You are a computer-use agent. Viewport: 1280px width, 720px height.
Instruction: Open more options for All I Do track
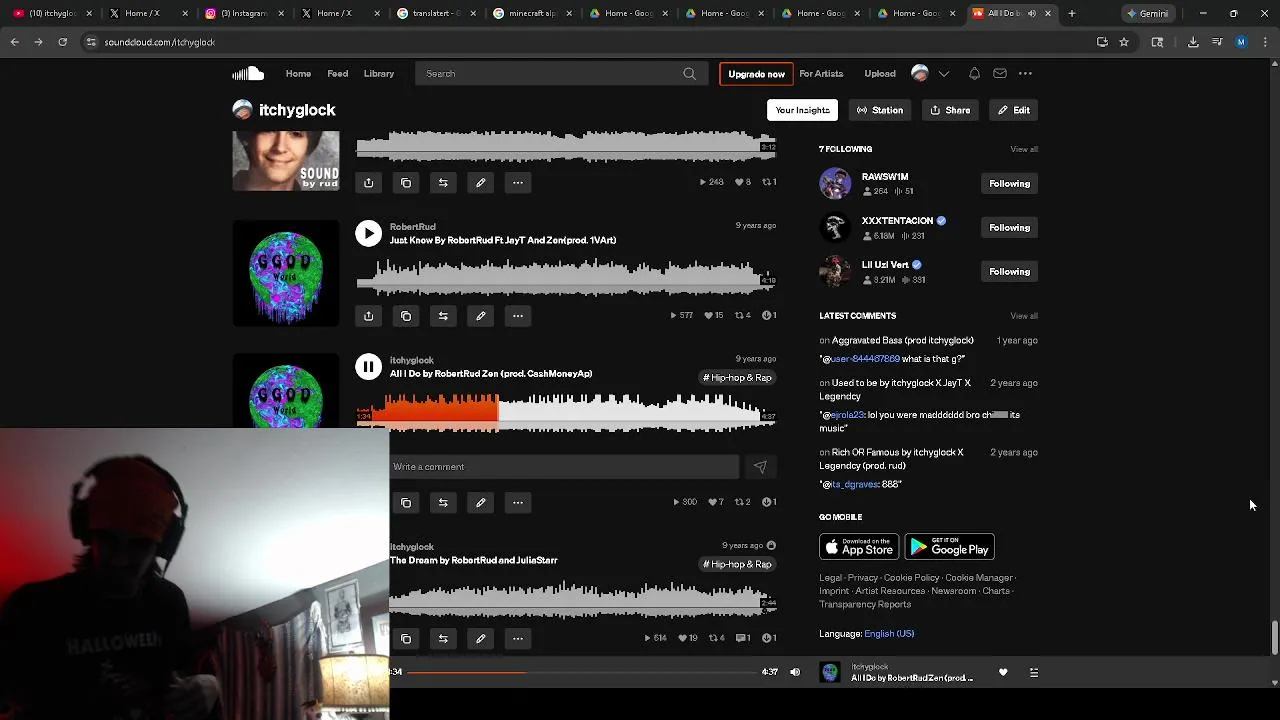(518, 503)
